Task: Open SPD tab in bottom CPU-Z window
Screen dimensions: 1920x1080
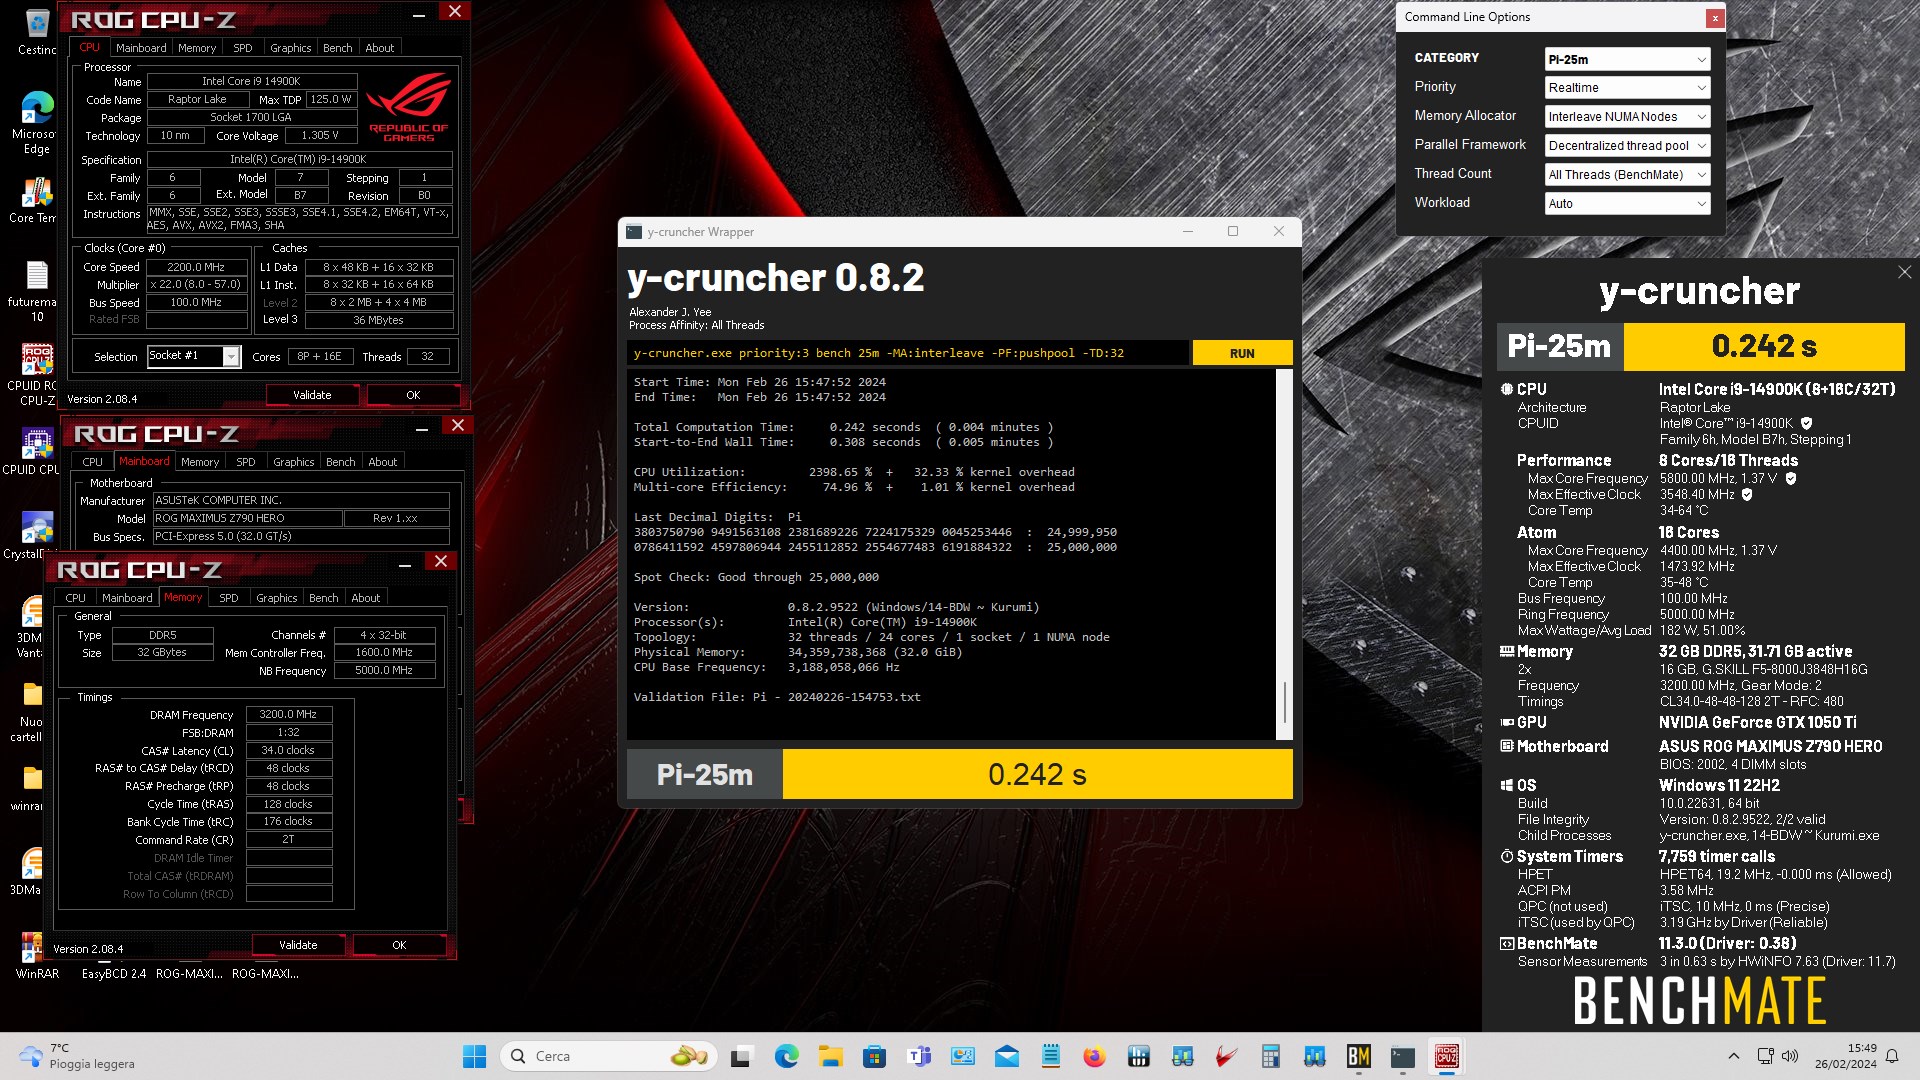Action: [x=229, y=598]
